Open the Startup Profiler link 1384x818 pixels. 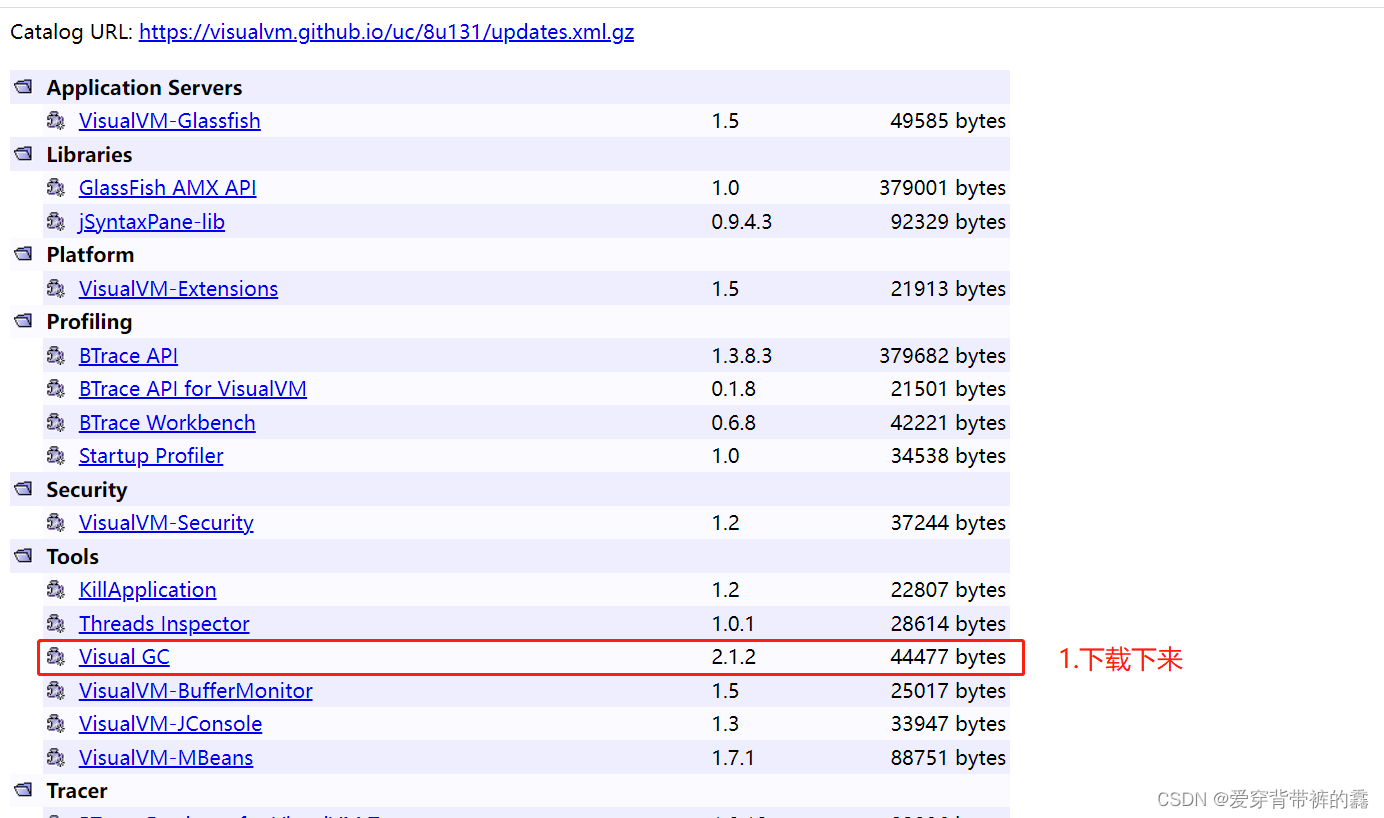151,456
